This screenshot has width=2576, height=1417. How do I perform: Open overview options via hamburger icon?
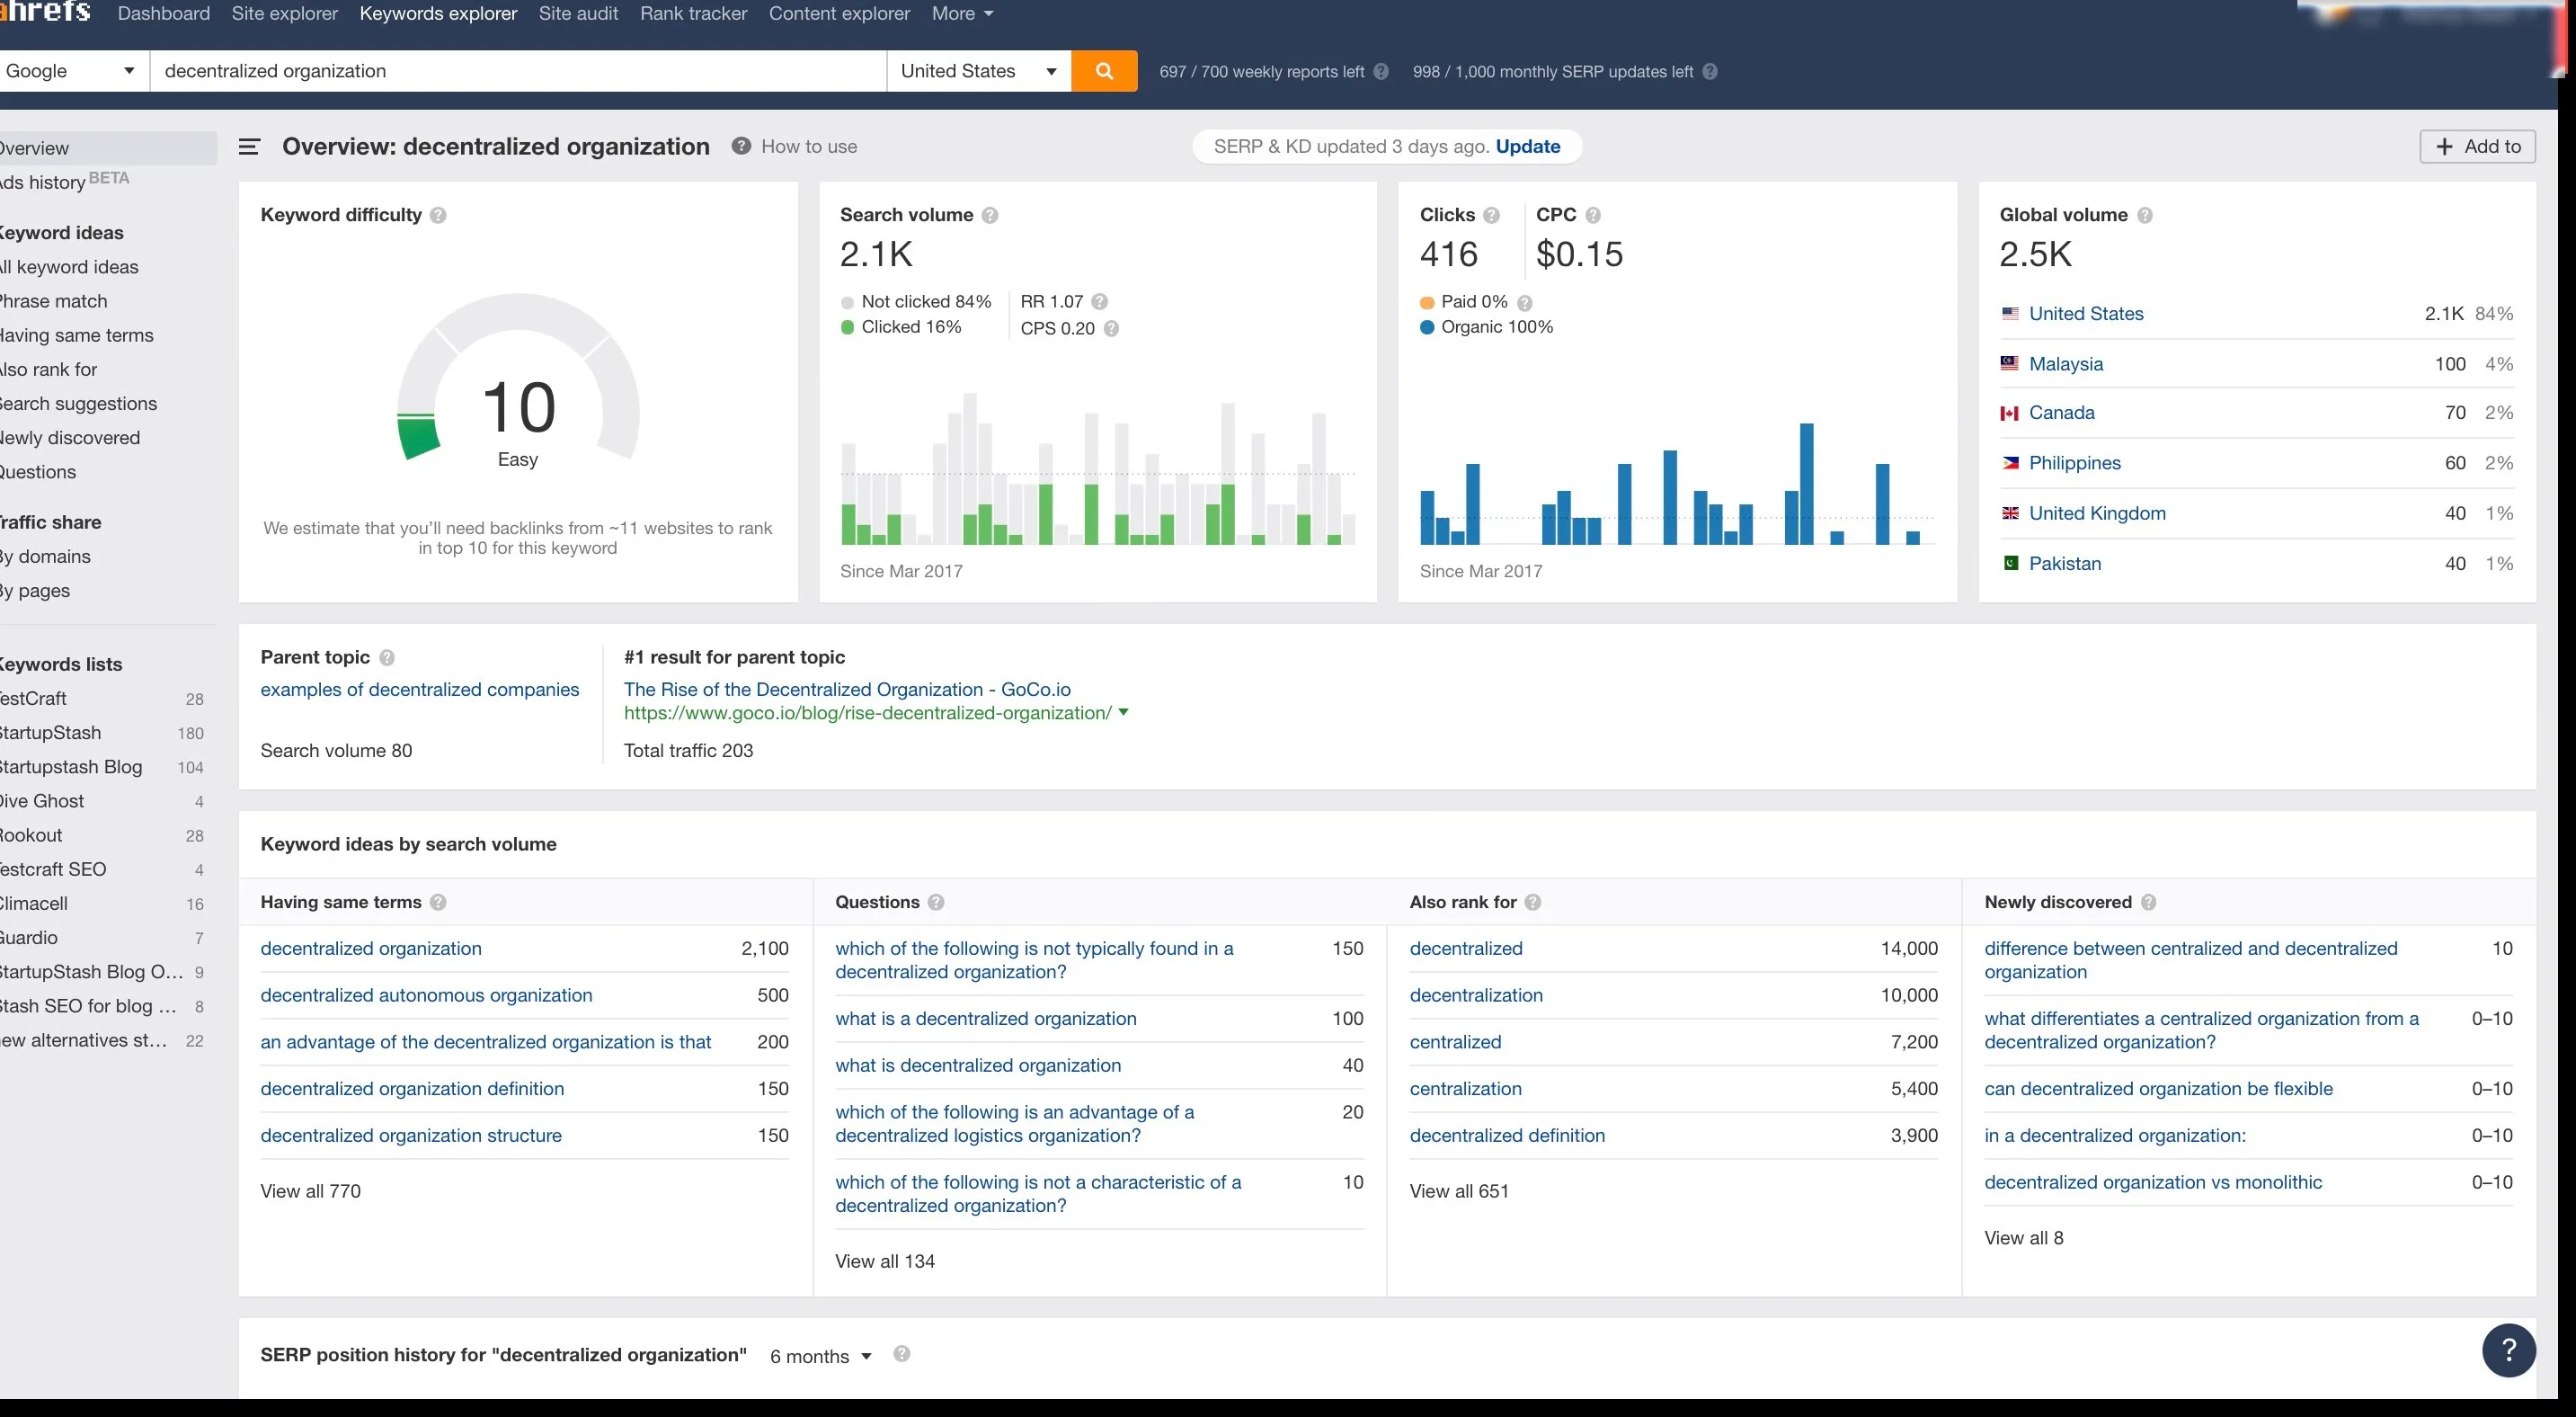click(x=249, y=146)
